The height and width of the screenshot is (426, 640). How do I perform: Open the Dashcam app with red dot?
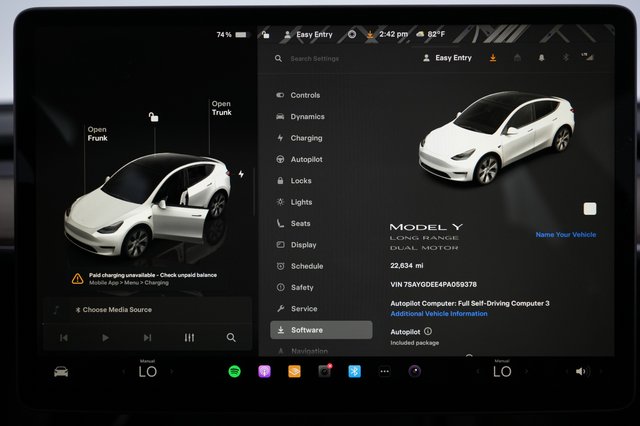[x=325, y=371]
